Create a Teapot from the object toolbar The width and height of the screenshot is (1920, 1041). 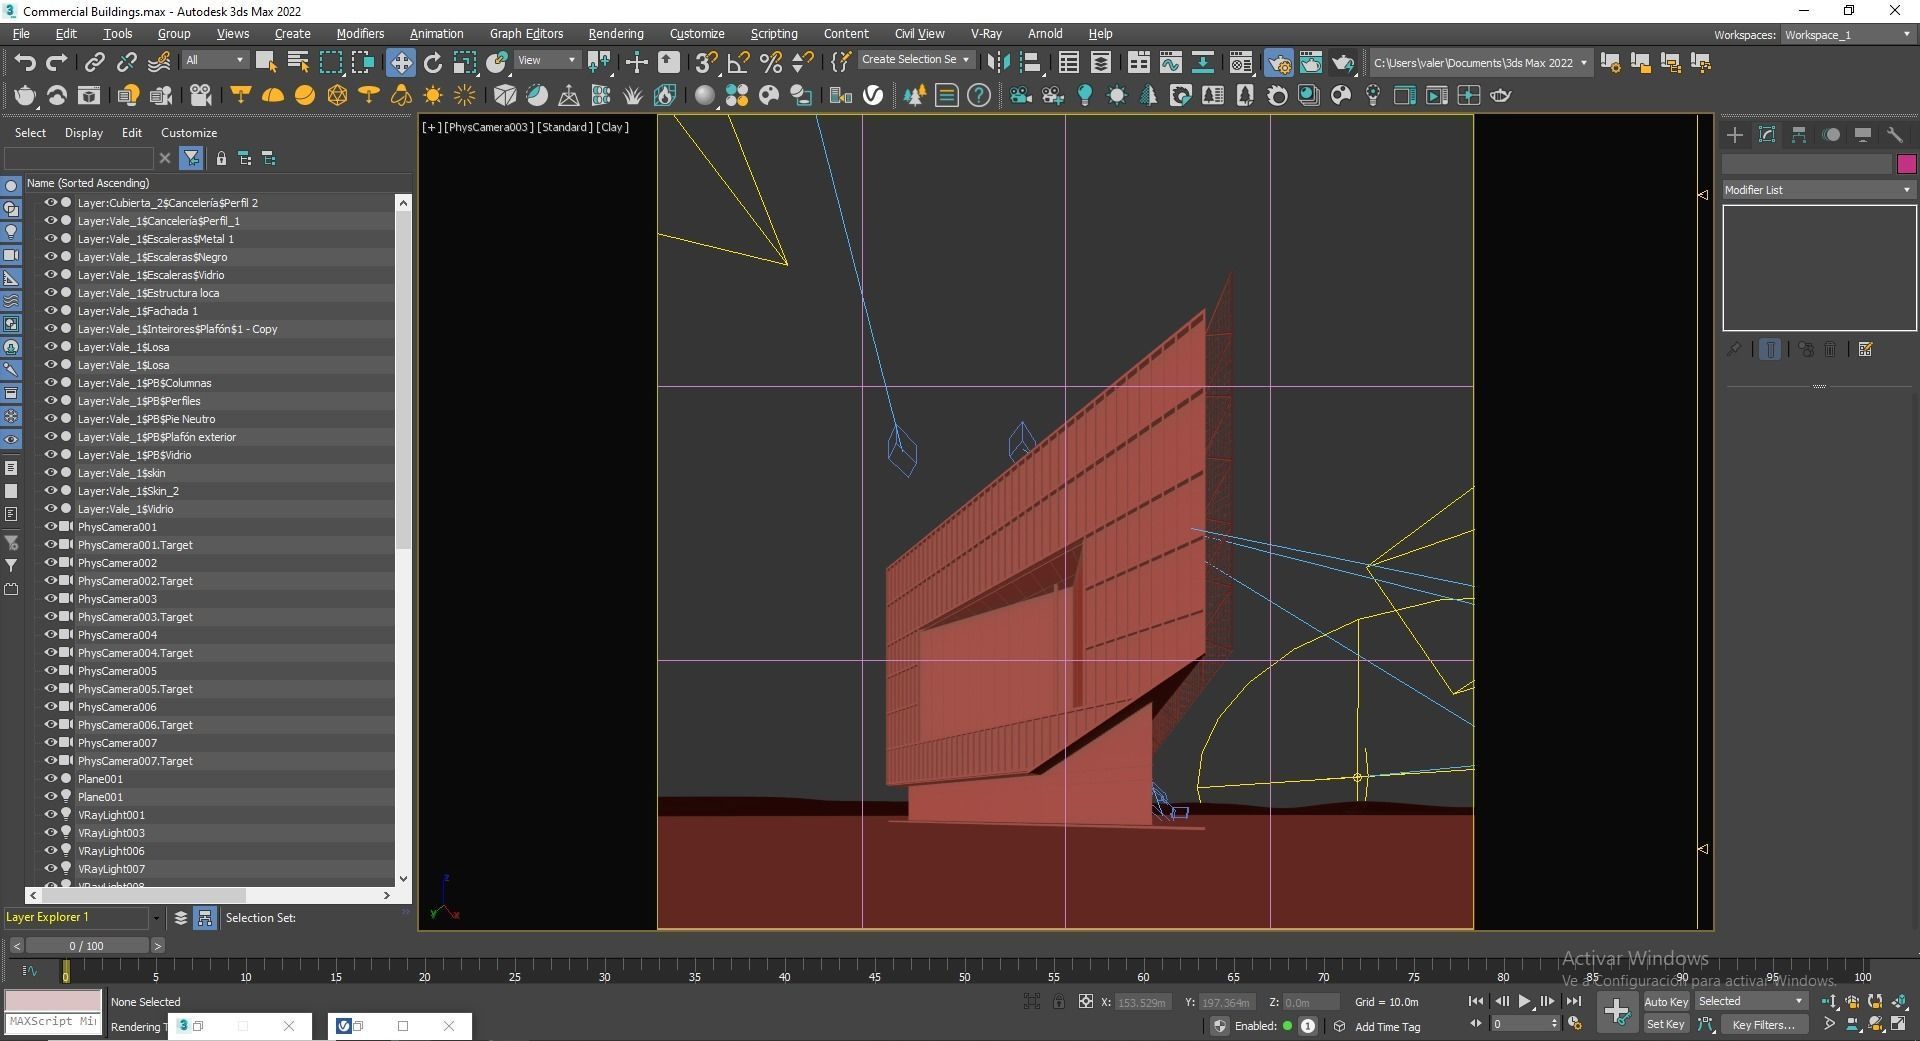[x=25, y=96]
